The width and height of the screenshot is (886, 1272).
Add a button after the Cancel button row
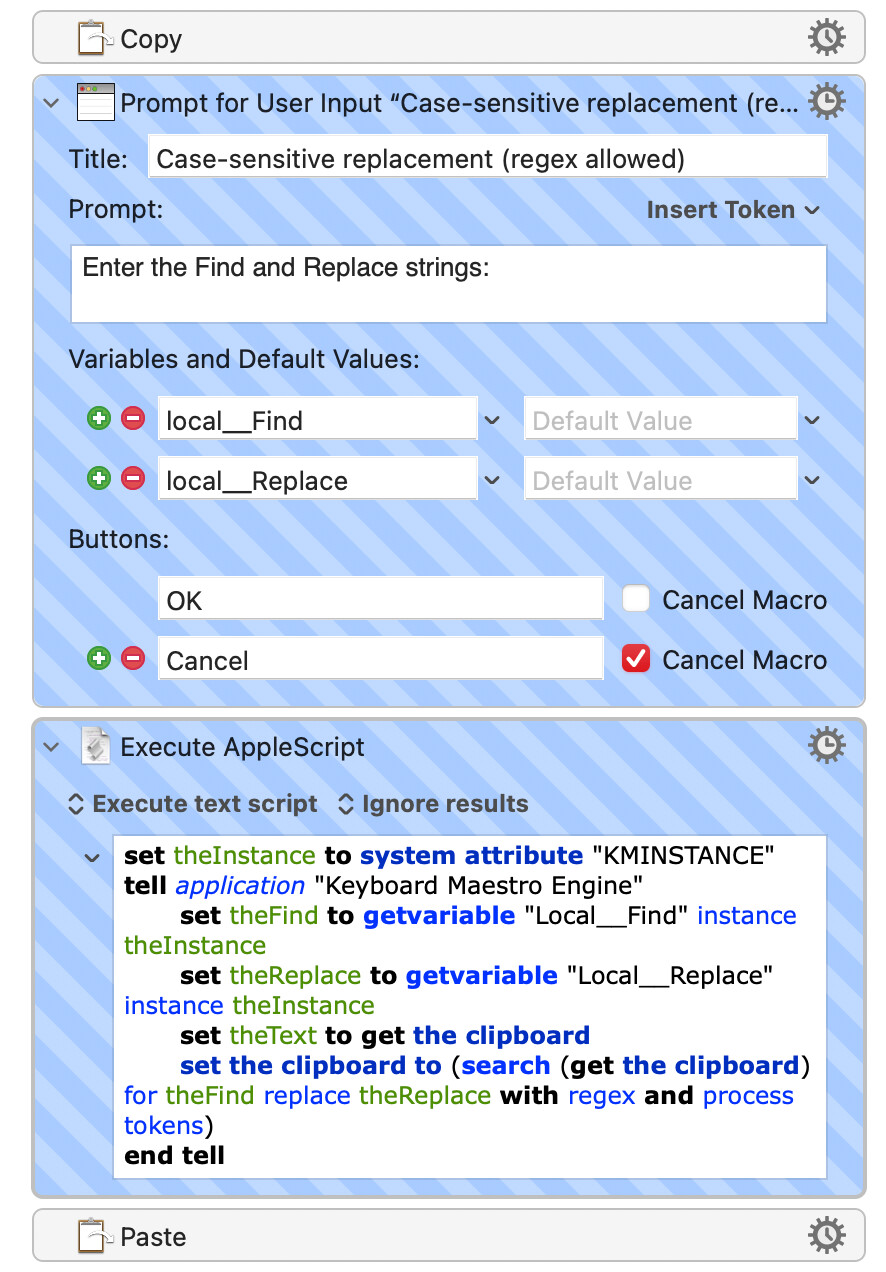tap(98, 658)
